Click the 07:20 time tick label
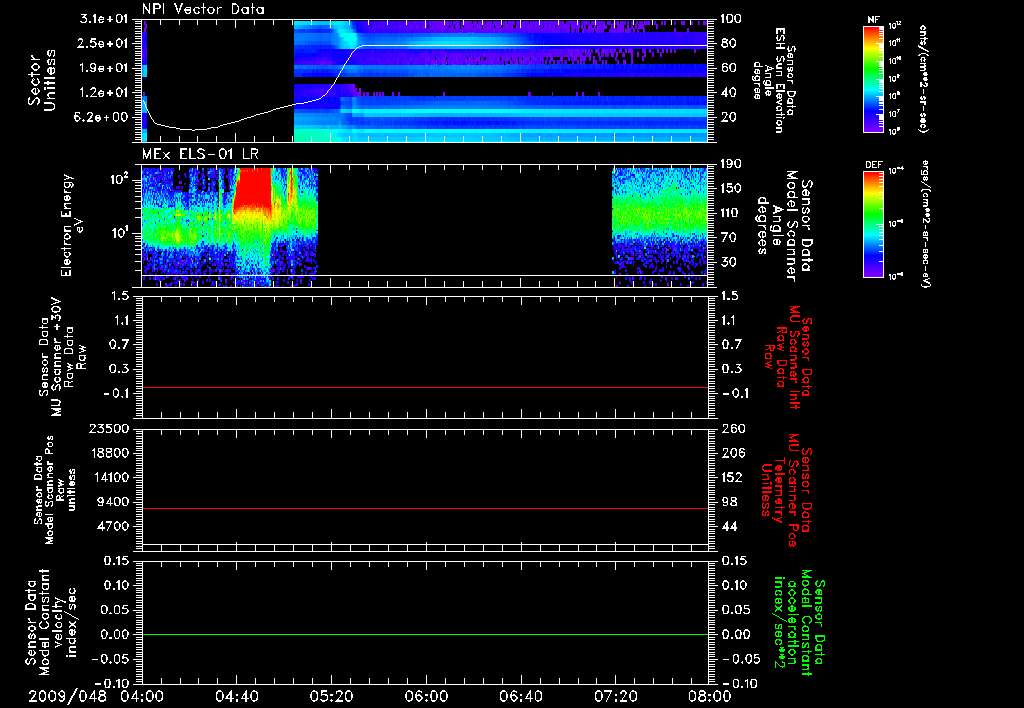This screenshot has height=708, width=1024. (615, 696)
